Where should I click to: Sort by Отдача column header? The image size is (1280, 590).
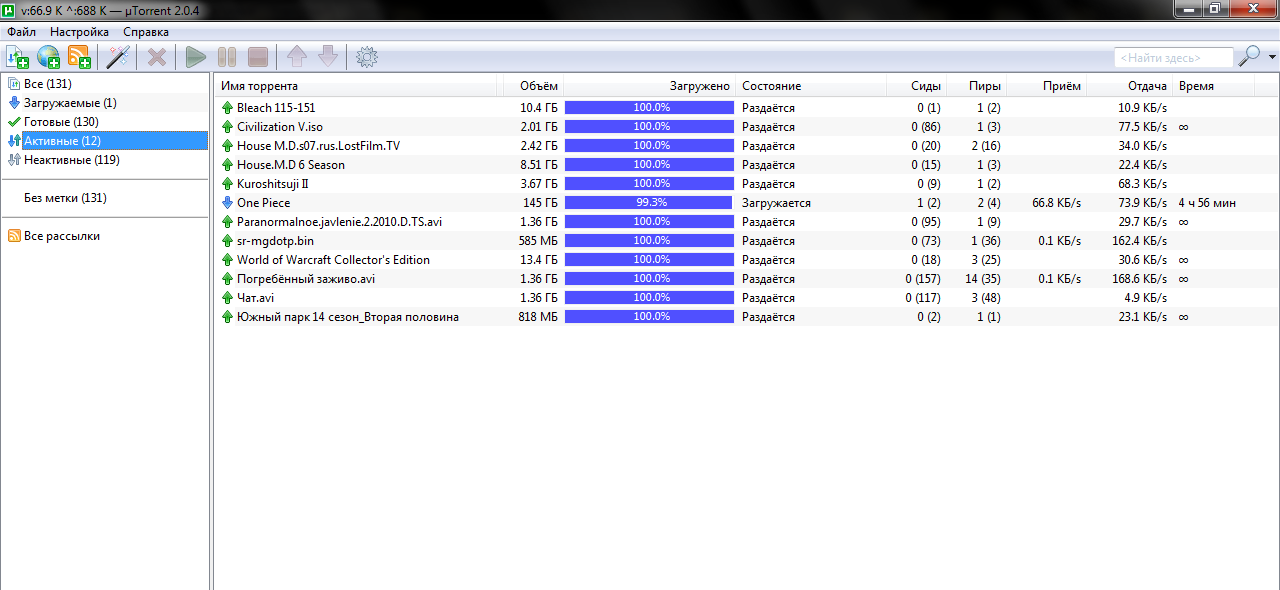tap(1130, 86)
